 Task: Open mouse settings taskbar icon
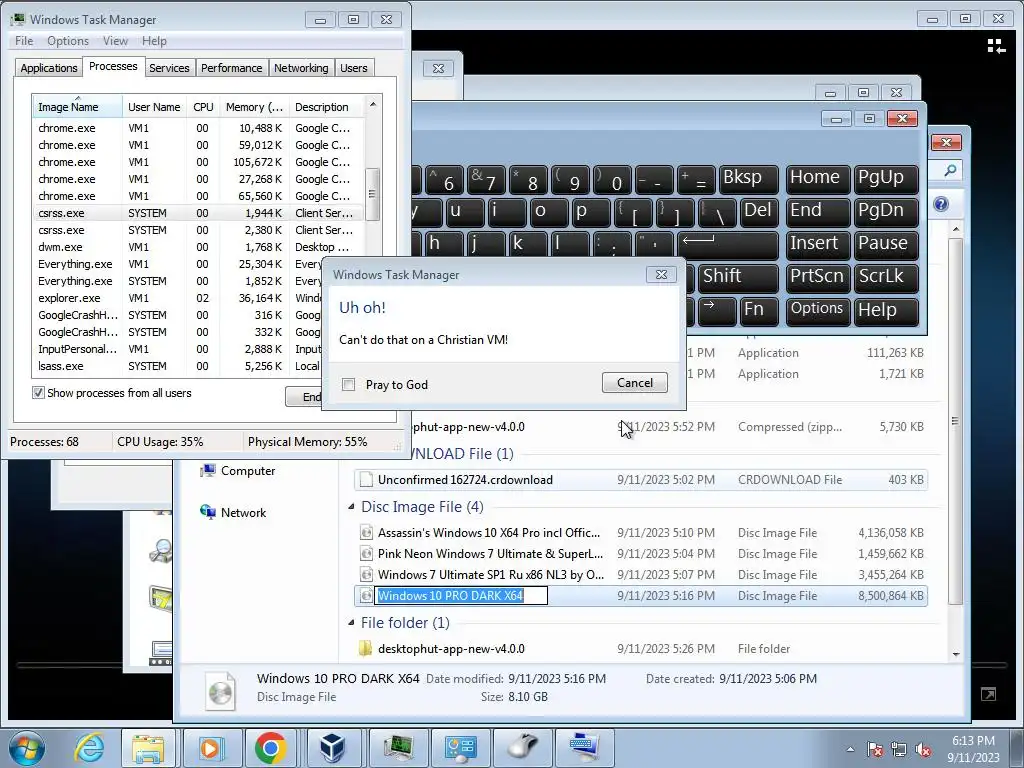[522, 747]
